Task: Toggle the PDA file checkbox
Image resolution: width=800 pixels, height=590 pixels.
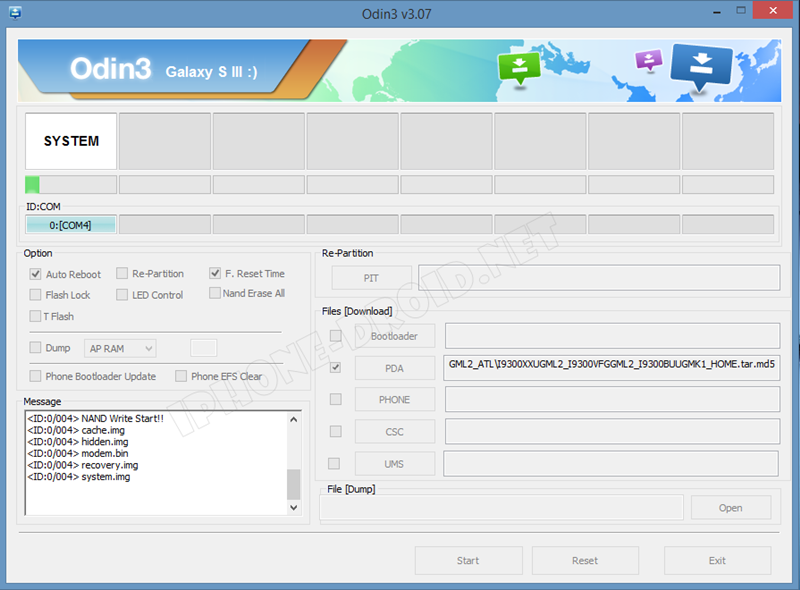Action: (335, 368)
